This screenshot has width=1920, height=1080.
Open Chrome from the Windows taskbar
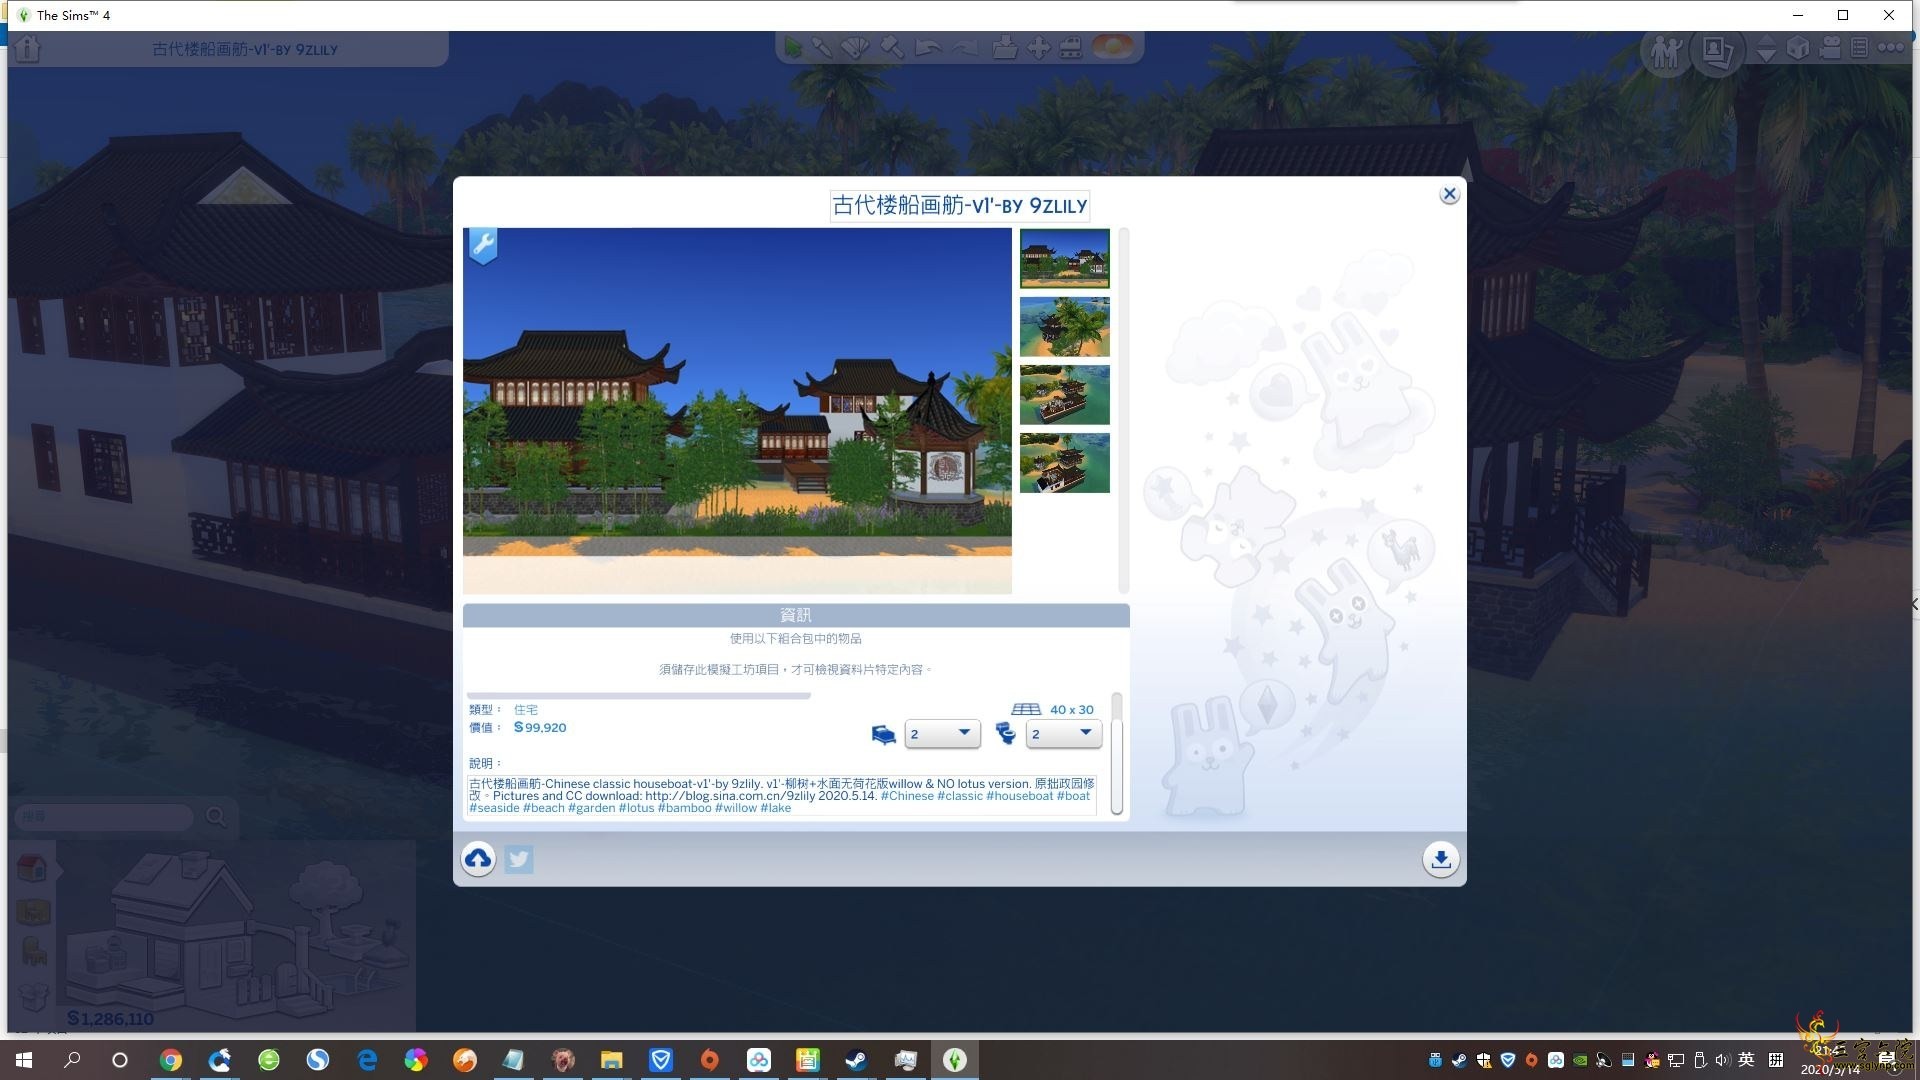[x=171, y=1060]
